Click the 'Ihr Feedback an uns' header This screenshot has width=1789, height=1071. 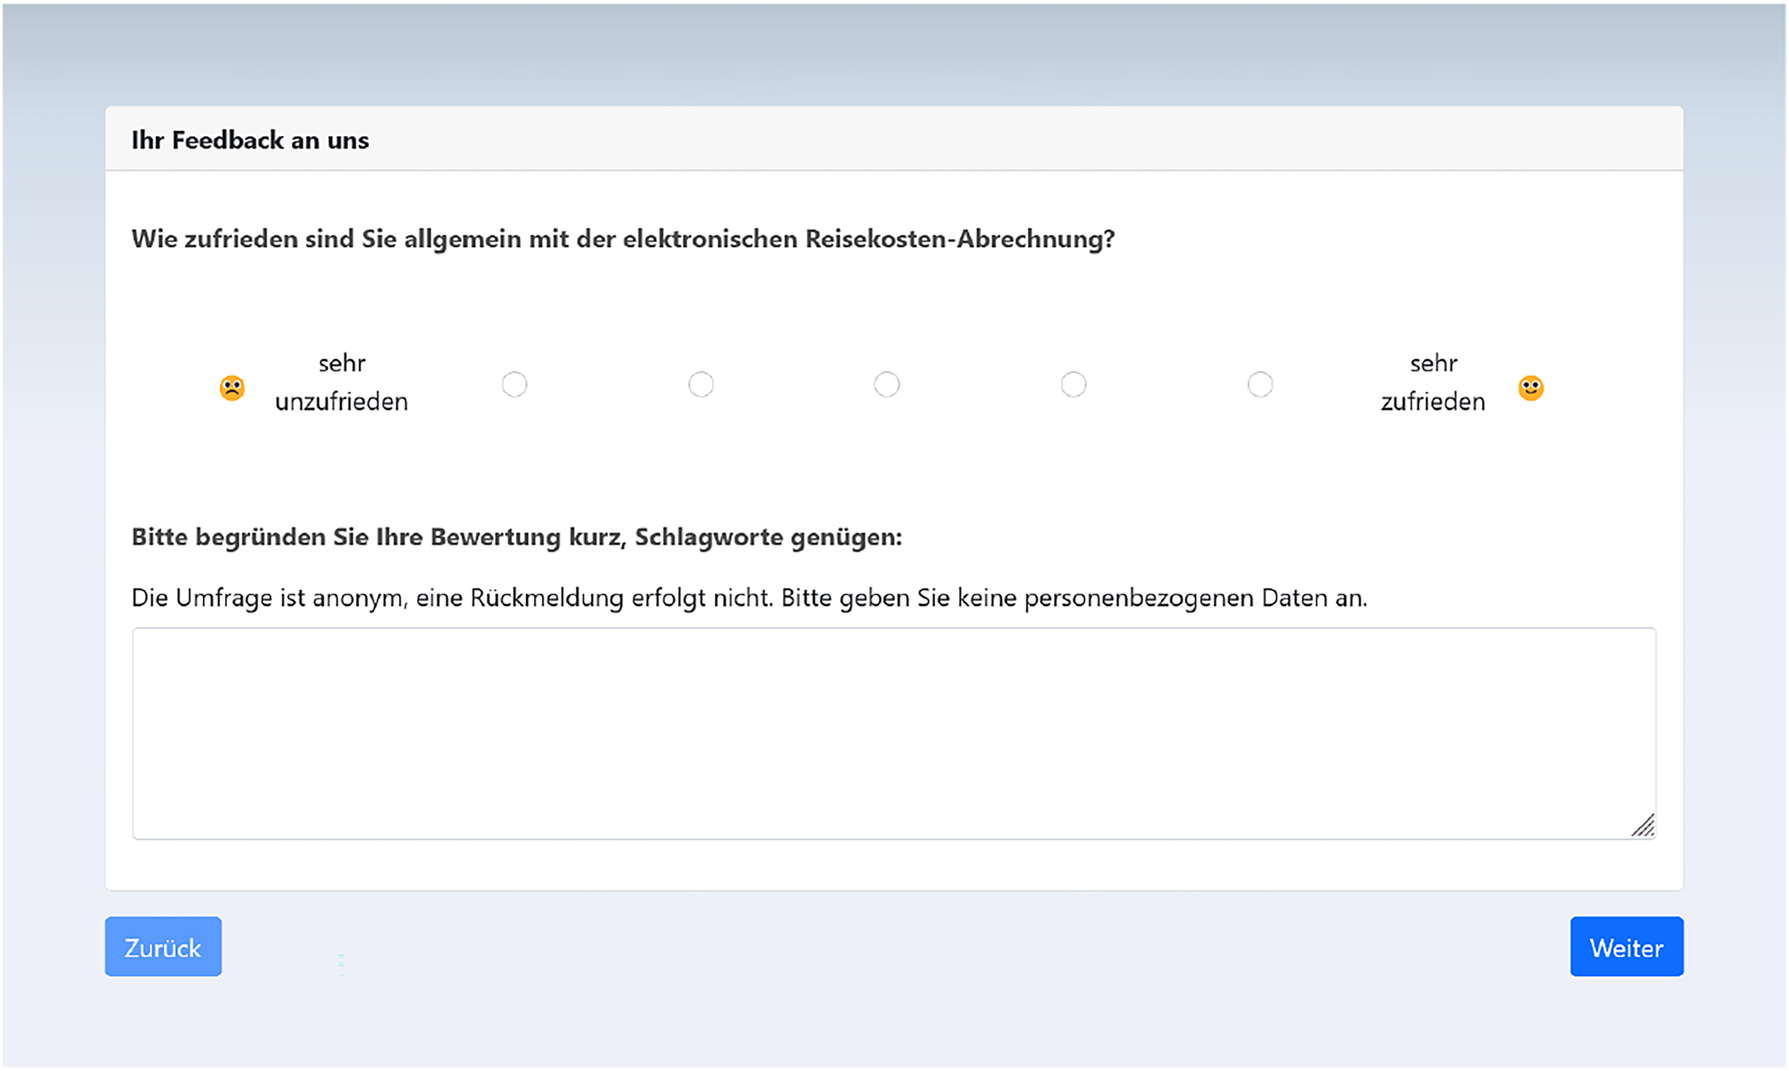click(250, 140)
